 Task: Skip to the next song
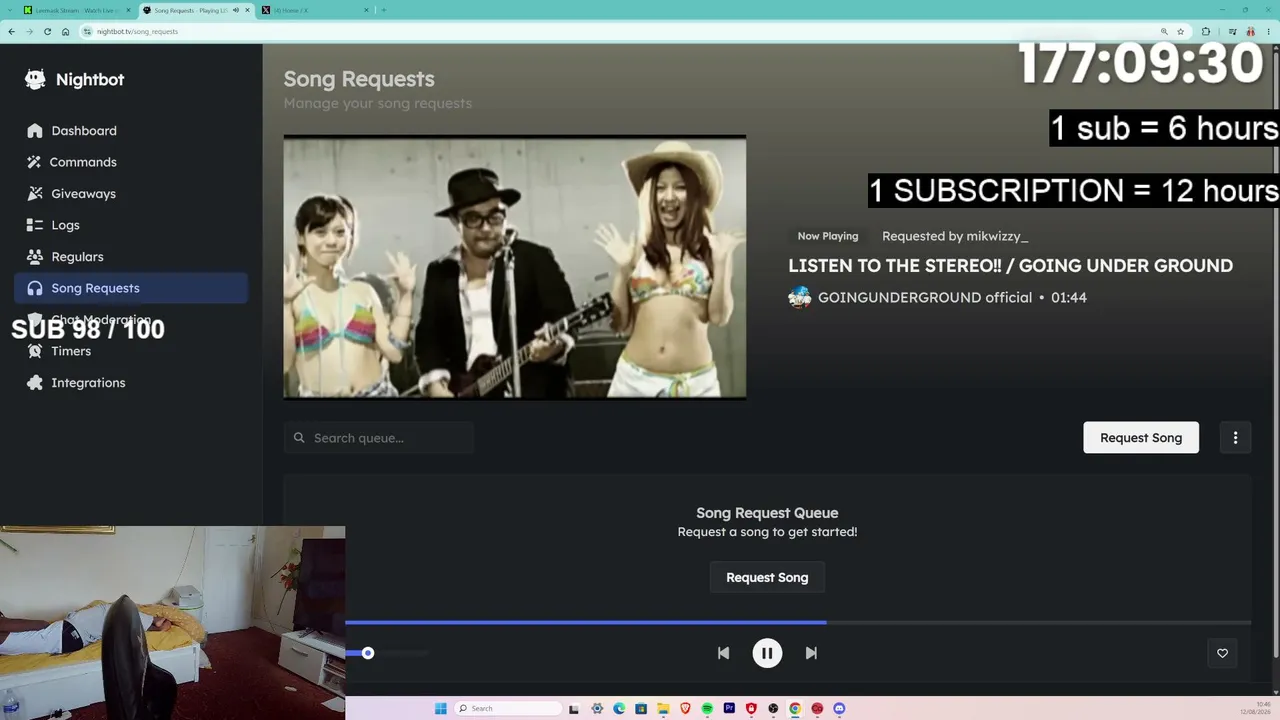pyautogui.click(x=811, y=653)
